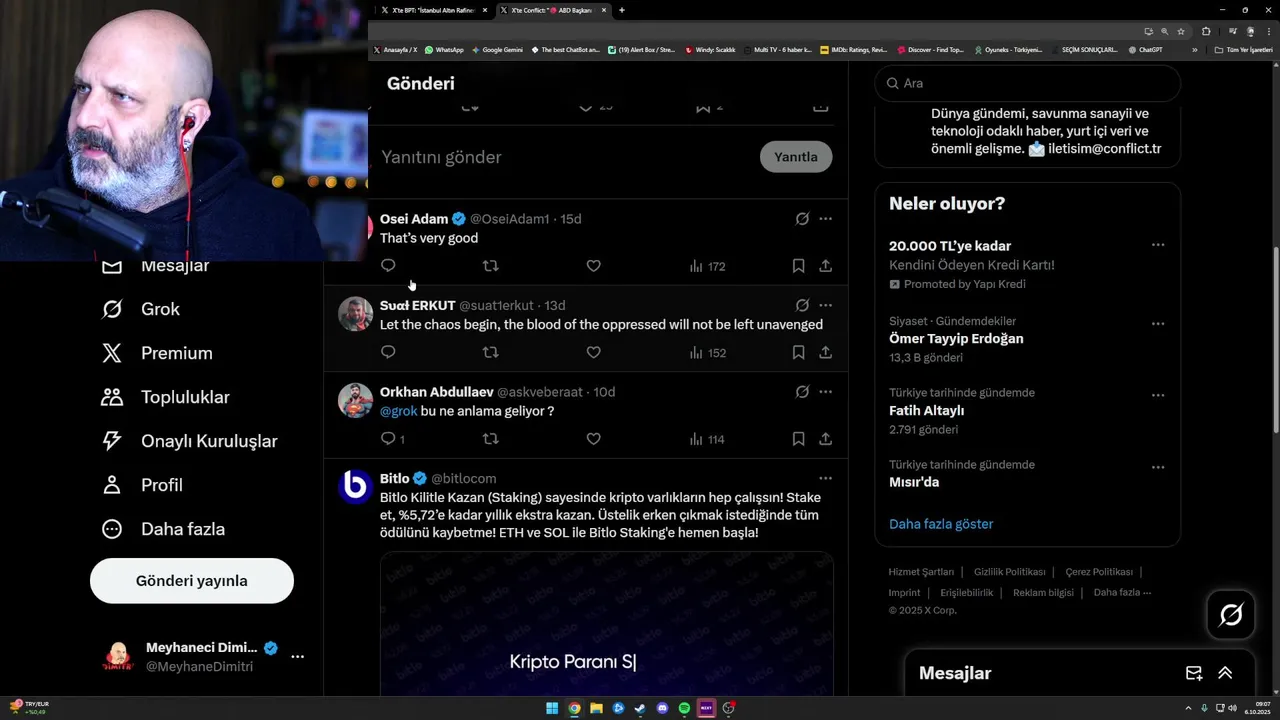The height and width of the screenshot is (720, 1280).
Task: Bookmark Suat ERKUT's comment
Action: point(798,352)
